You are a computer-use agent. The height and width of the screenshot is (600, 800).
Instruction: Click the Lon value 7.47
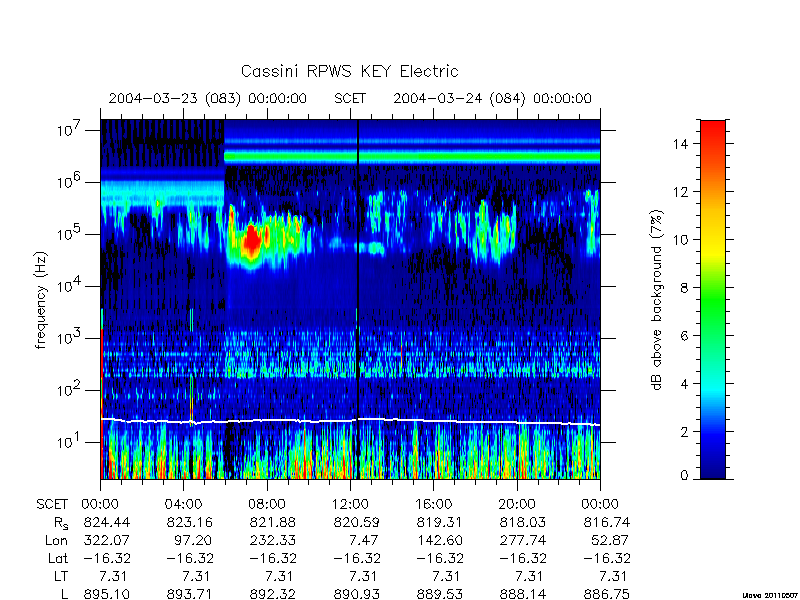point(364,540)
